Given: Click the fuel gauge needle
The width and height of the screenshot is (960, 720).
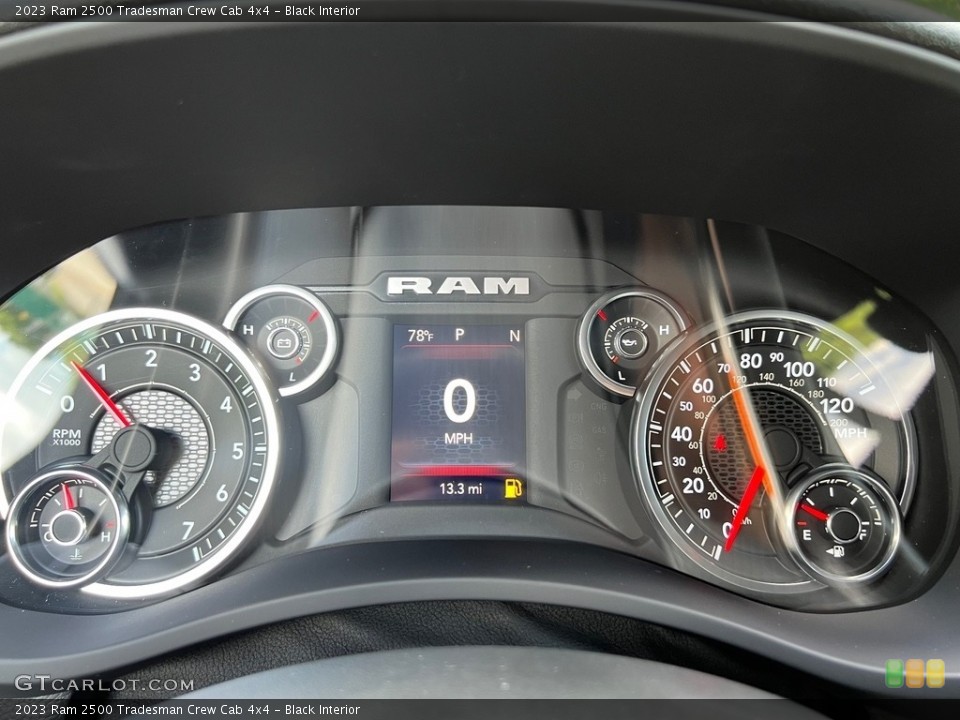Looking at the screenshot, I should (x=814, y=512).
